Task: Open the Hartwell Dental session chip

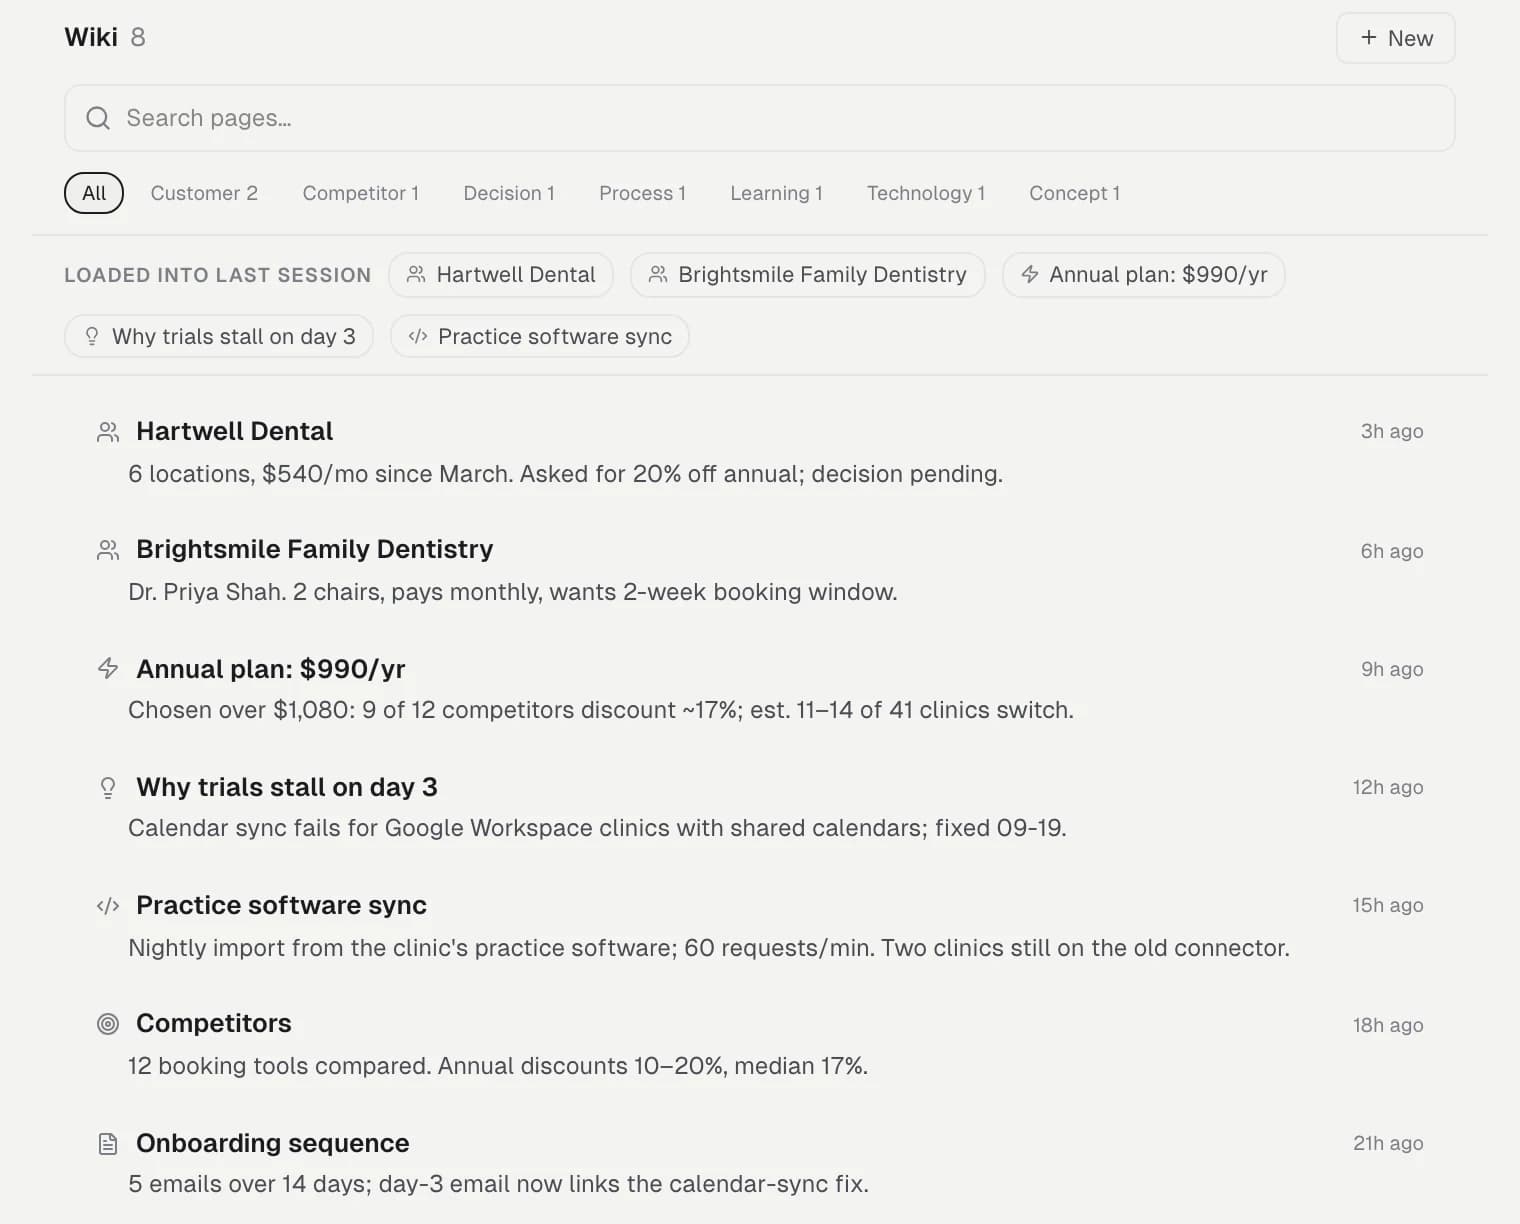Action: pos(501,274)
